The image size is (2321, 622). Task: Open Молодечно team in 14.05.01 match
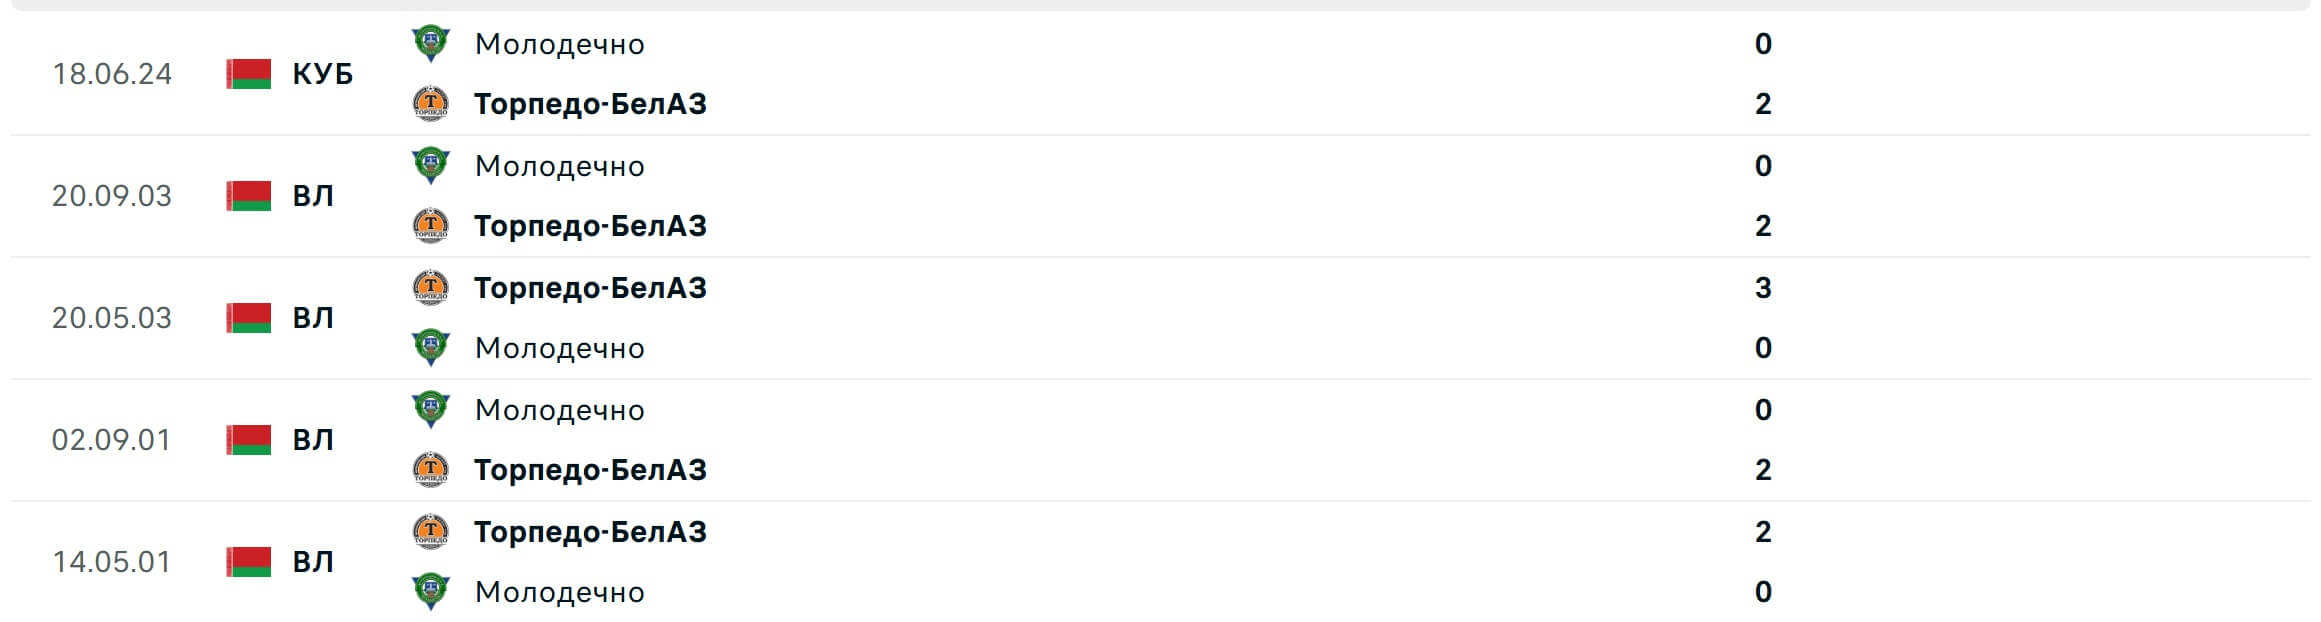coord(559,592)
